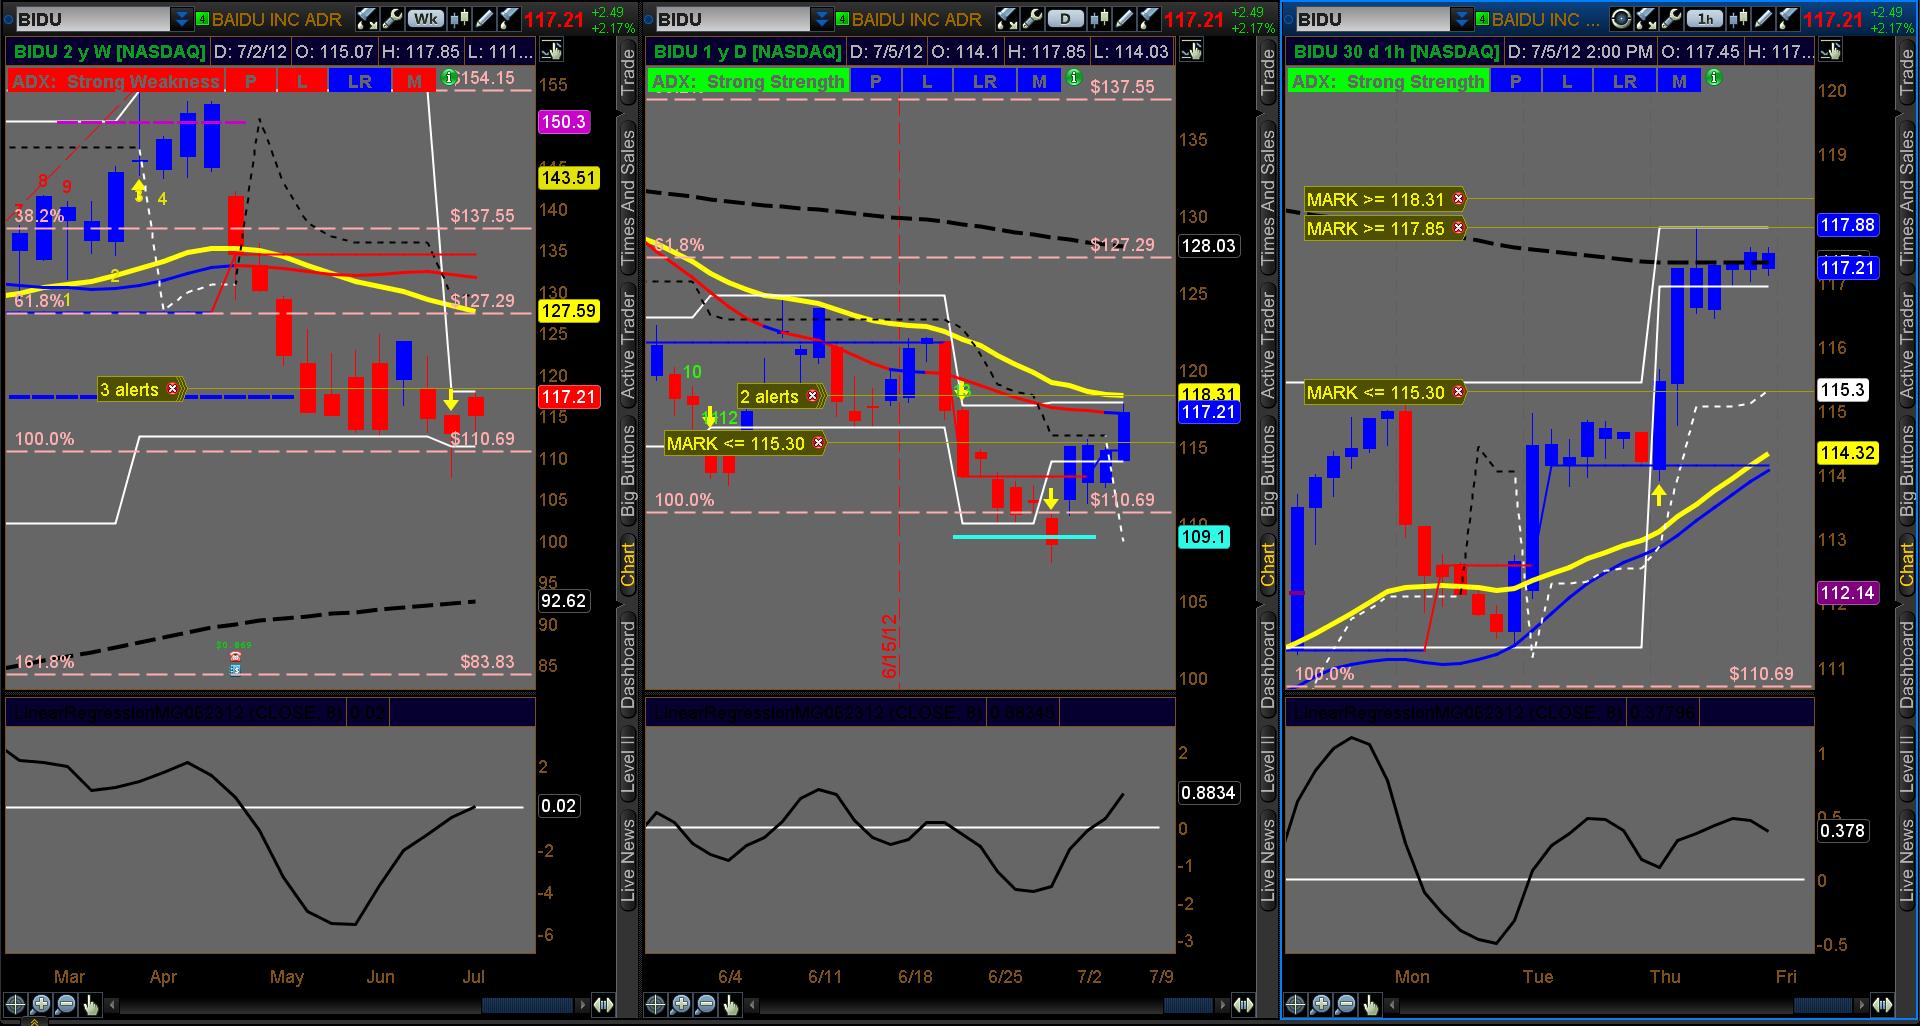Click the crosshair tool below hourly chart
The height and width of the screenshot is (1026, 1920).
(1296, 1005)
